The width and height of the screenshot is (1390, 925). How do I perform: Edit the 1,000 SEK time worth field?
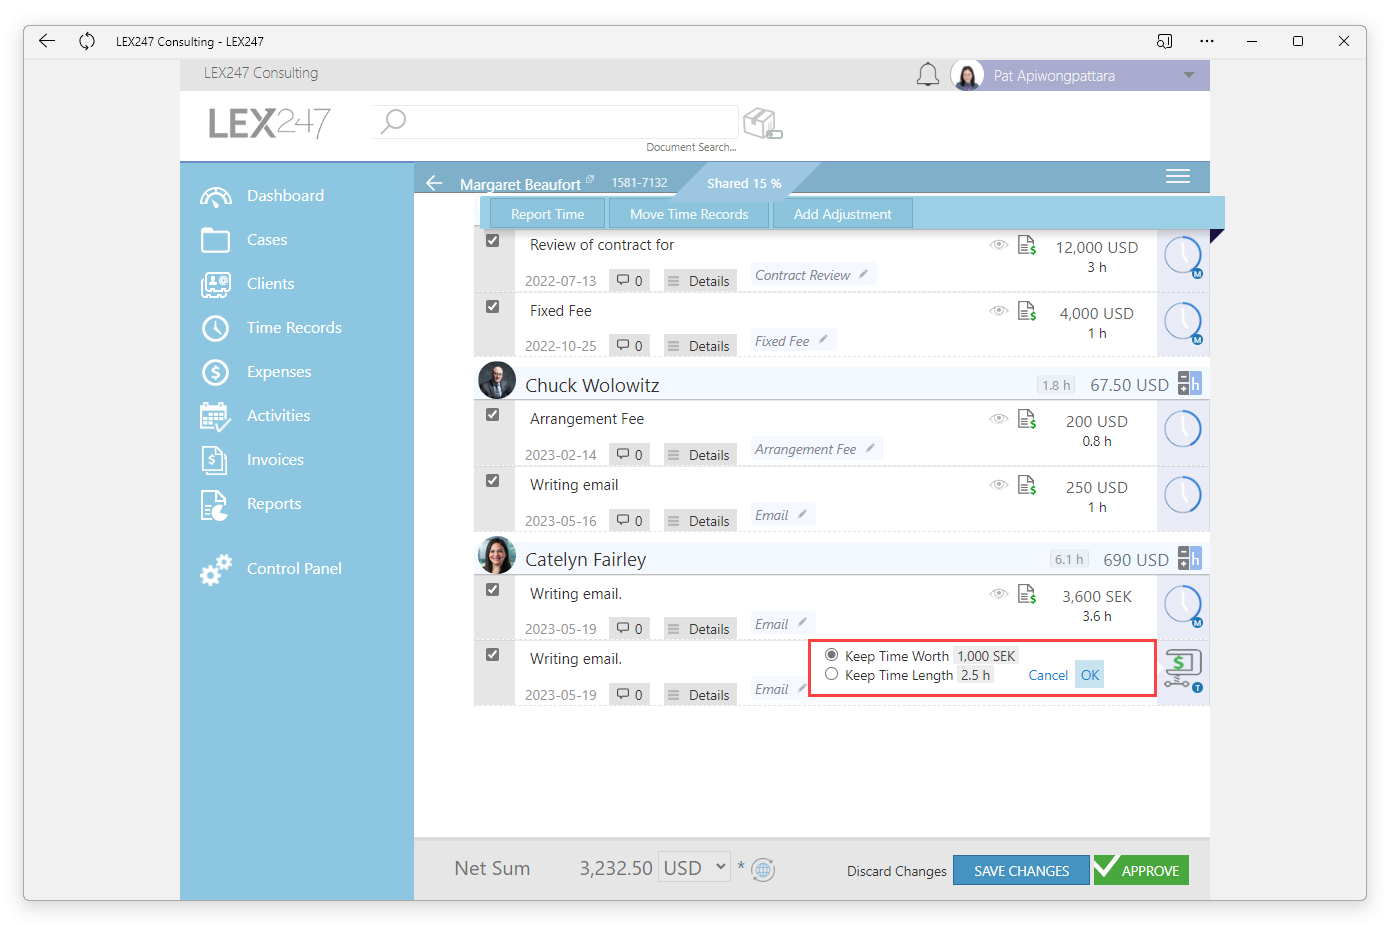(x=986, y=656)
